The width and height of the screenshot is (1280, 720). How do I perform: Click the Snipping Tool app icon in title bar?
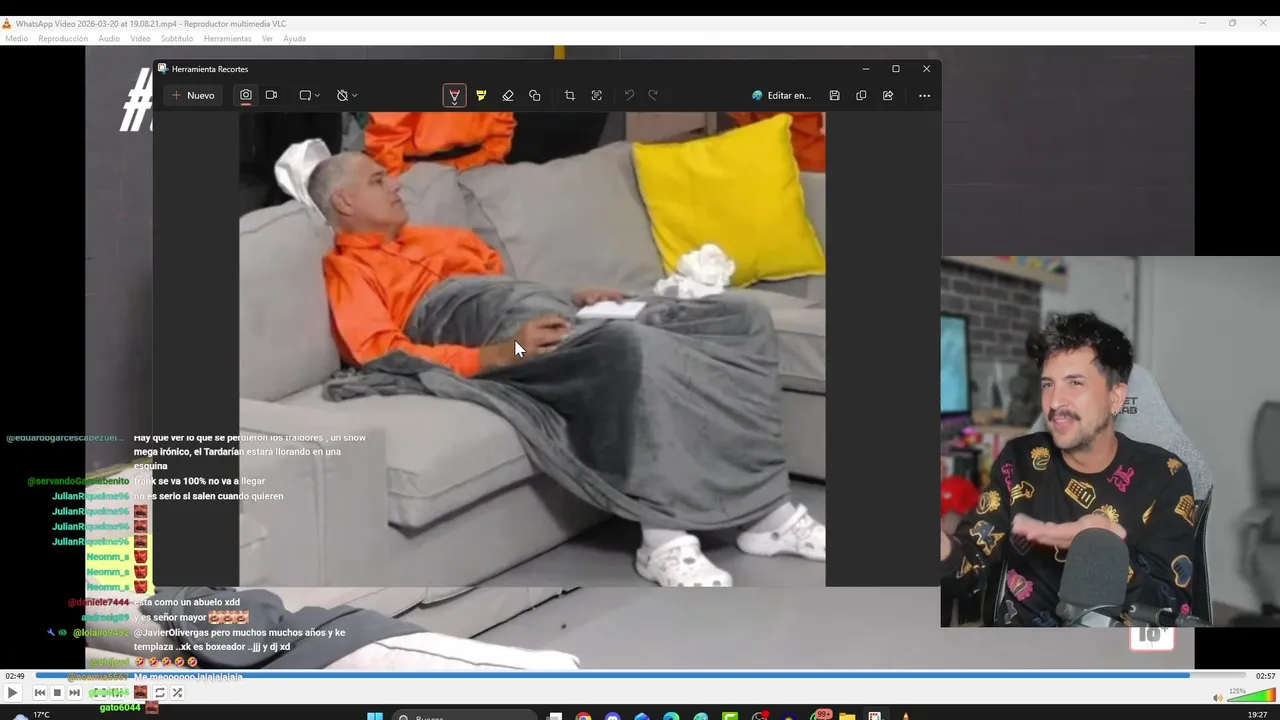162,69
